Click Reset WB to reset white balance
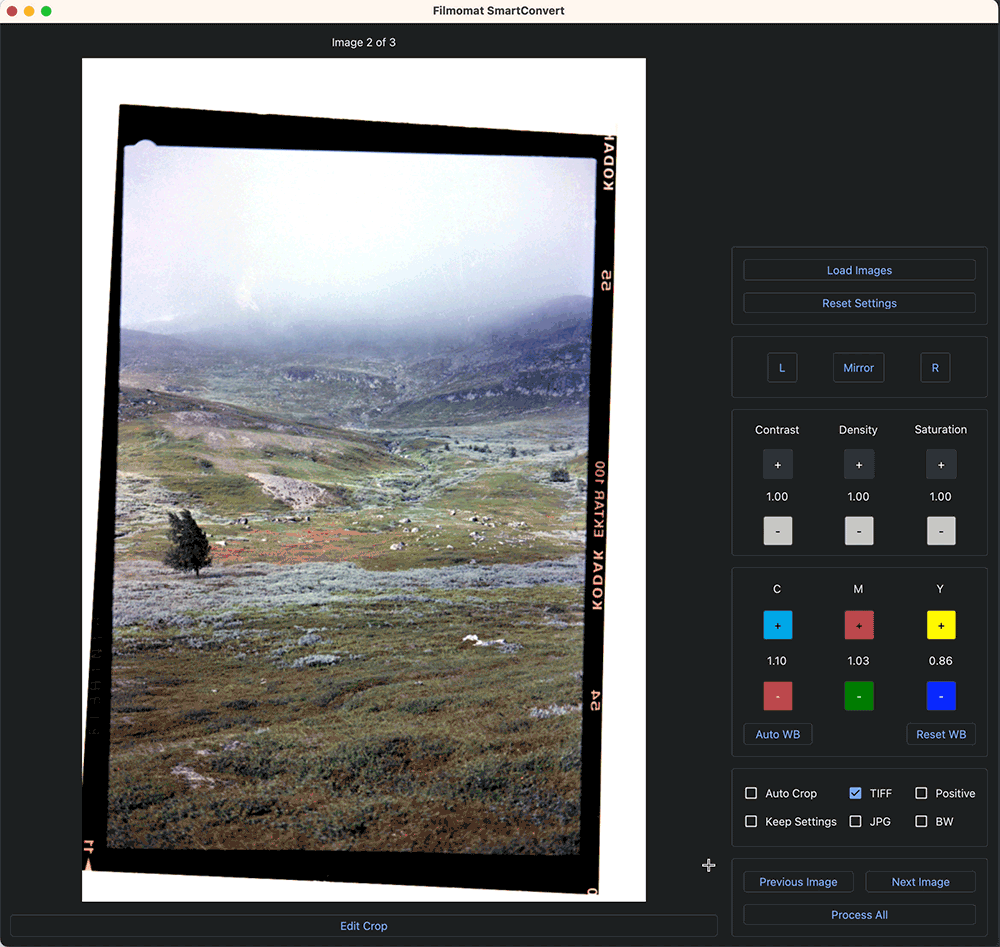This screenshot has width=1000, height=947. tap(940, 734)
